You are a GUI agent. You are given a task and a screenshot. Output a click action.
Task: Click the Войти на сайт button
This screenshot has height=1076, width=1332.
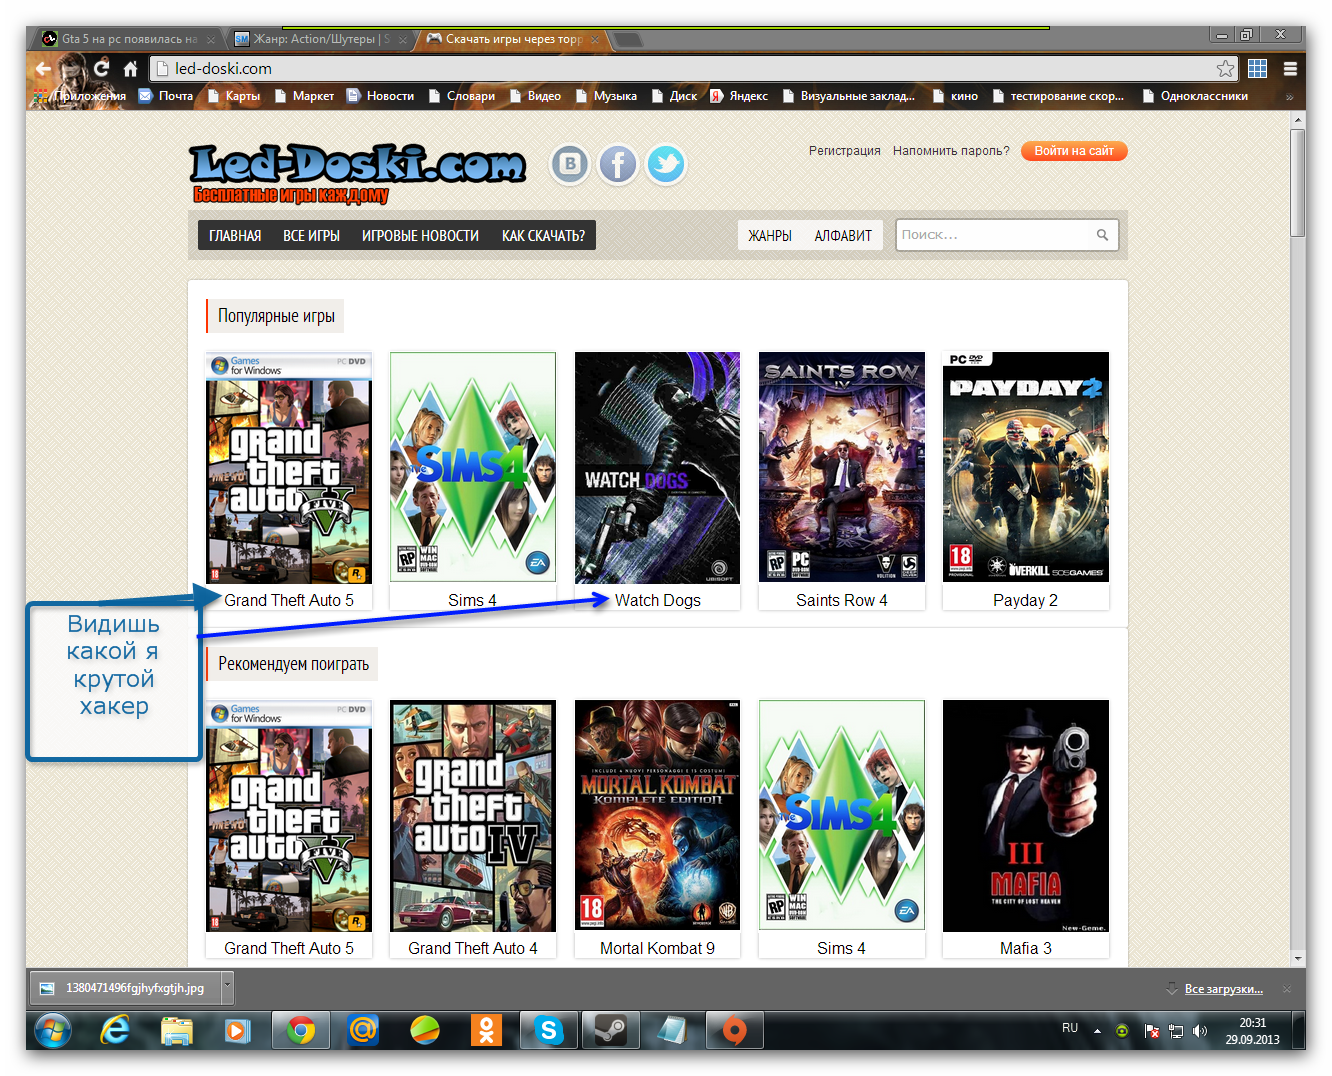click(1074, 151)
